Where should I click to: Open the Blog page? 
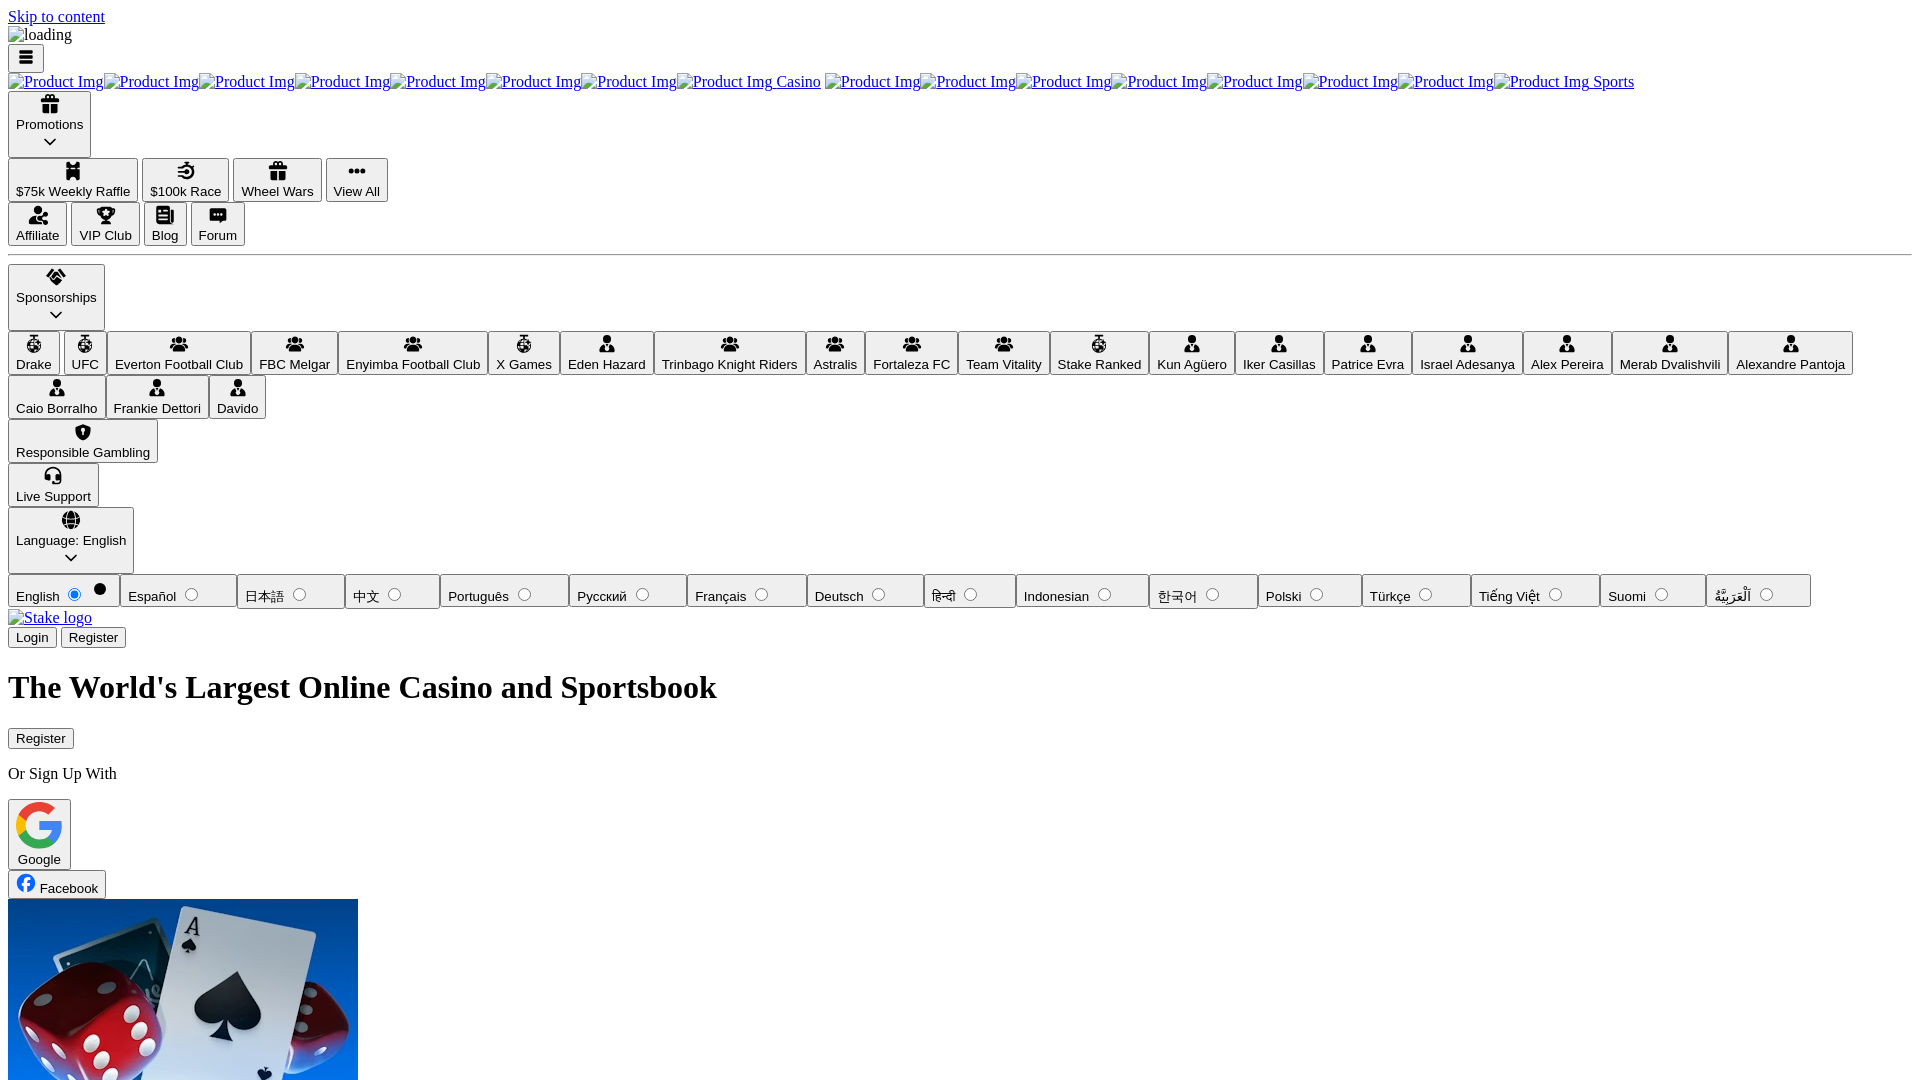coord(165,224)
